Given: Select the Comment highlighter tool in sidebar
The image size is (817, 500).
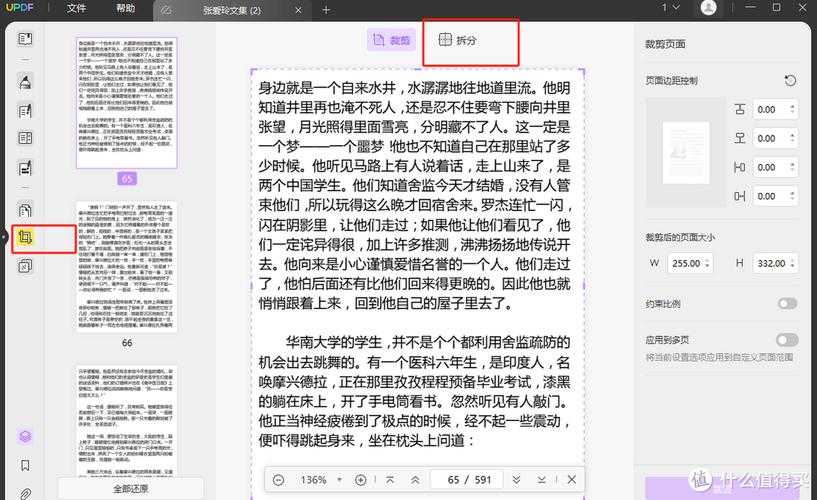Looking at the screenshot, I should [x=25, y=82].
